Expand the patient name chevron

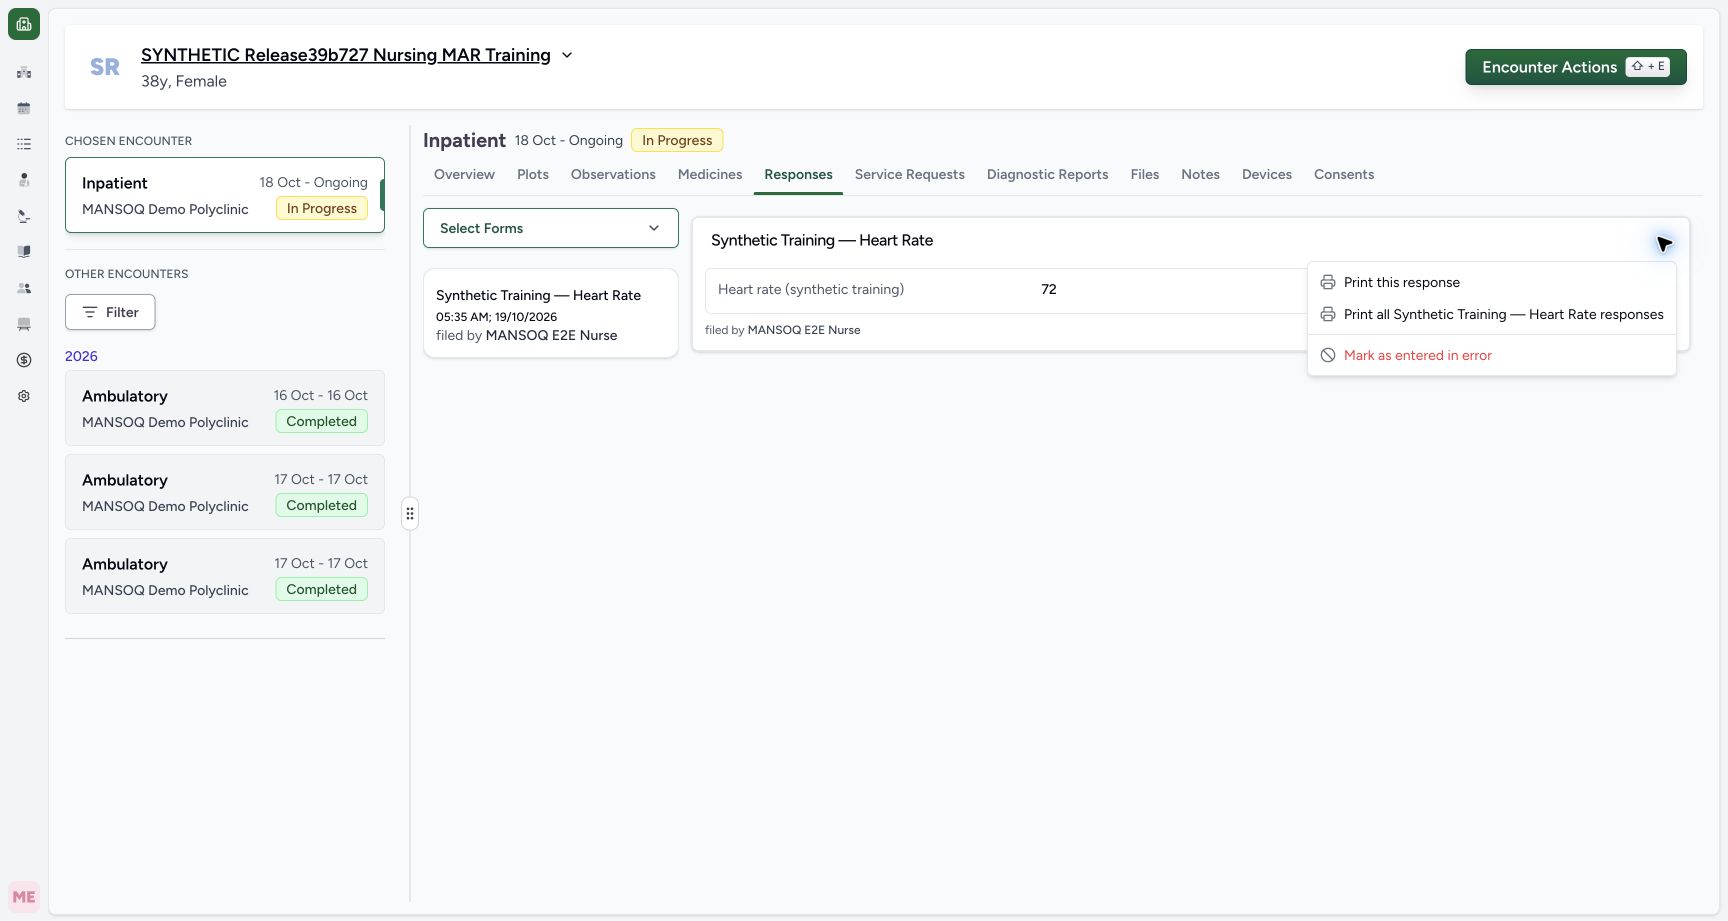(567, 55)
